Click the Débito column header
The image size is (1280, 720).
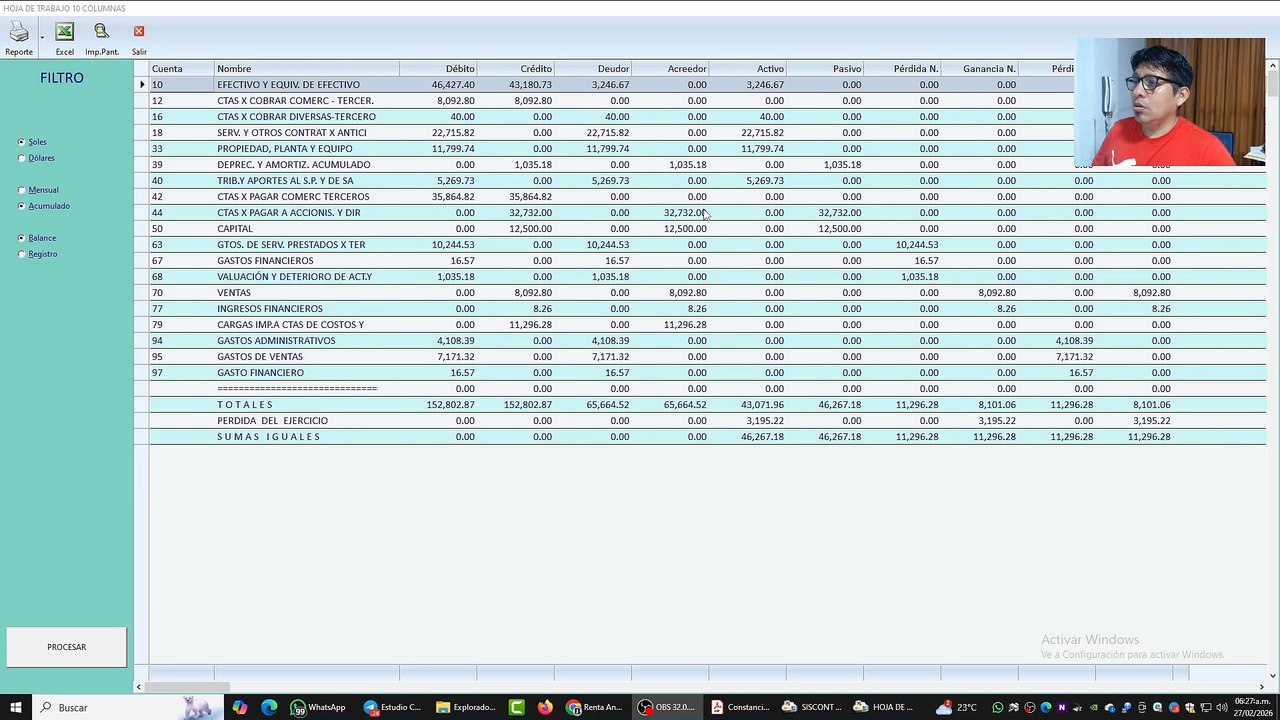pos(439,69)
